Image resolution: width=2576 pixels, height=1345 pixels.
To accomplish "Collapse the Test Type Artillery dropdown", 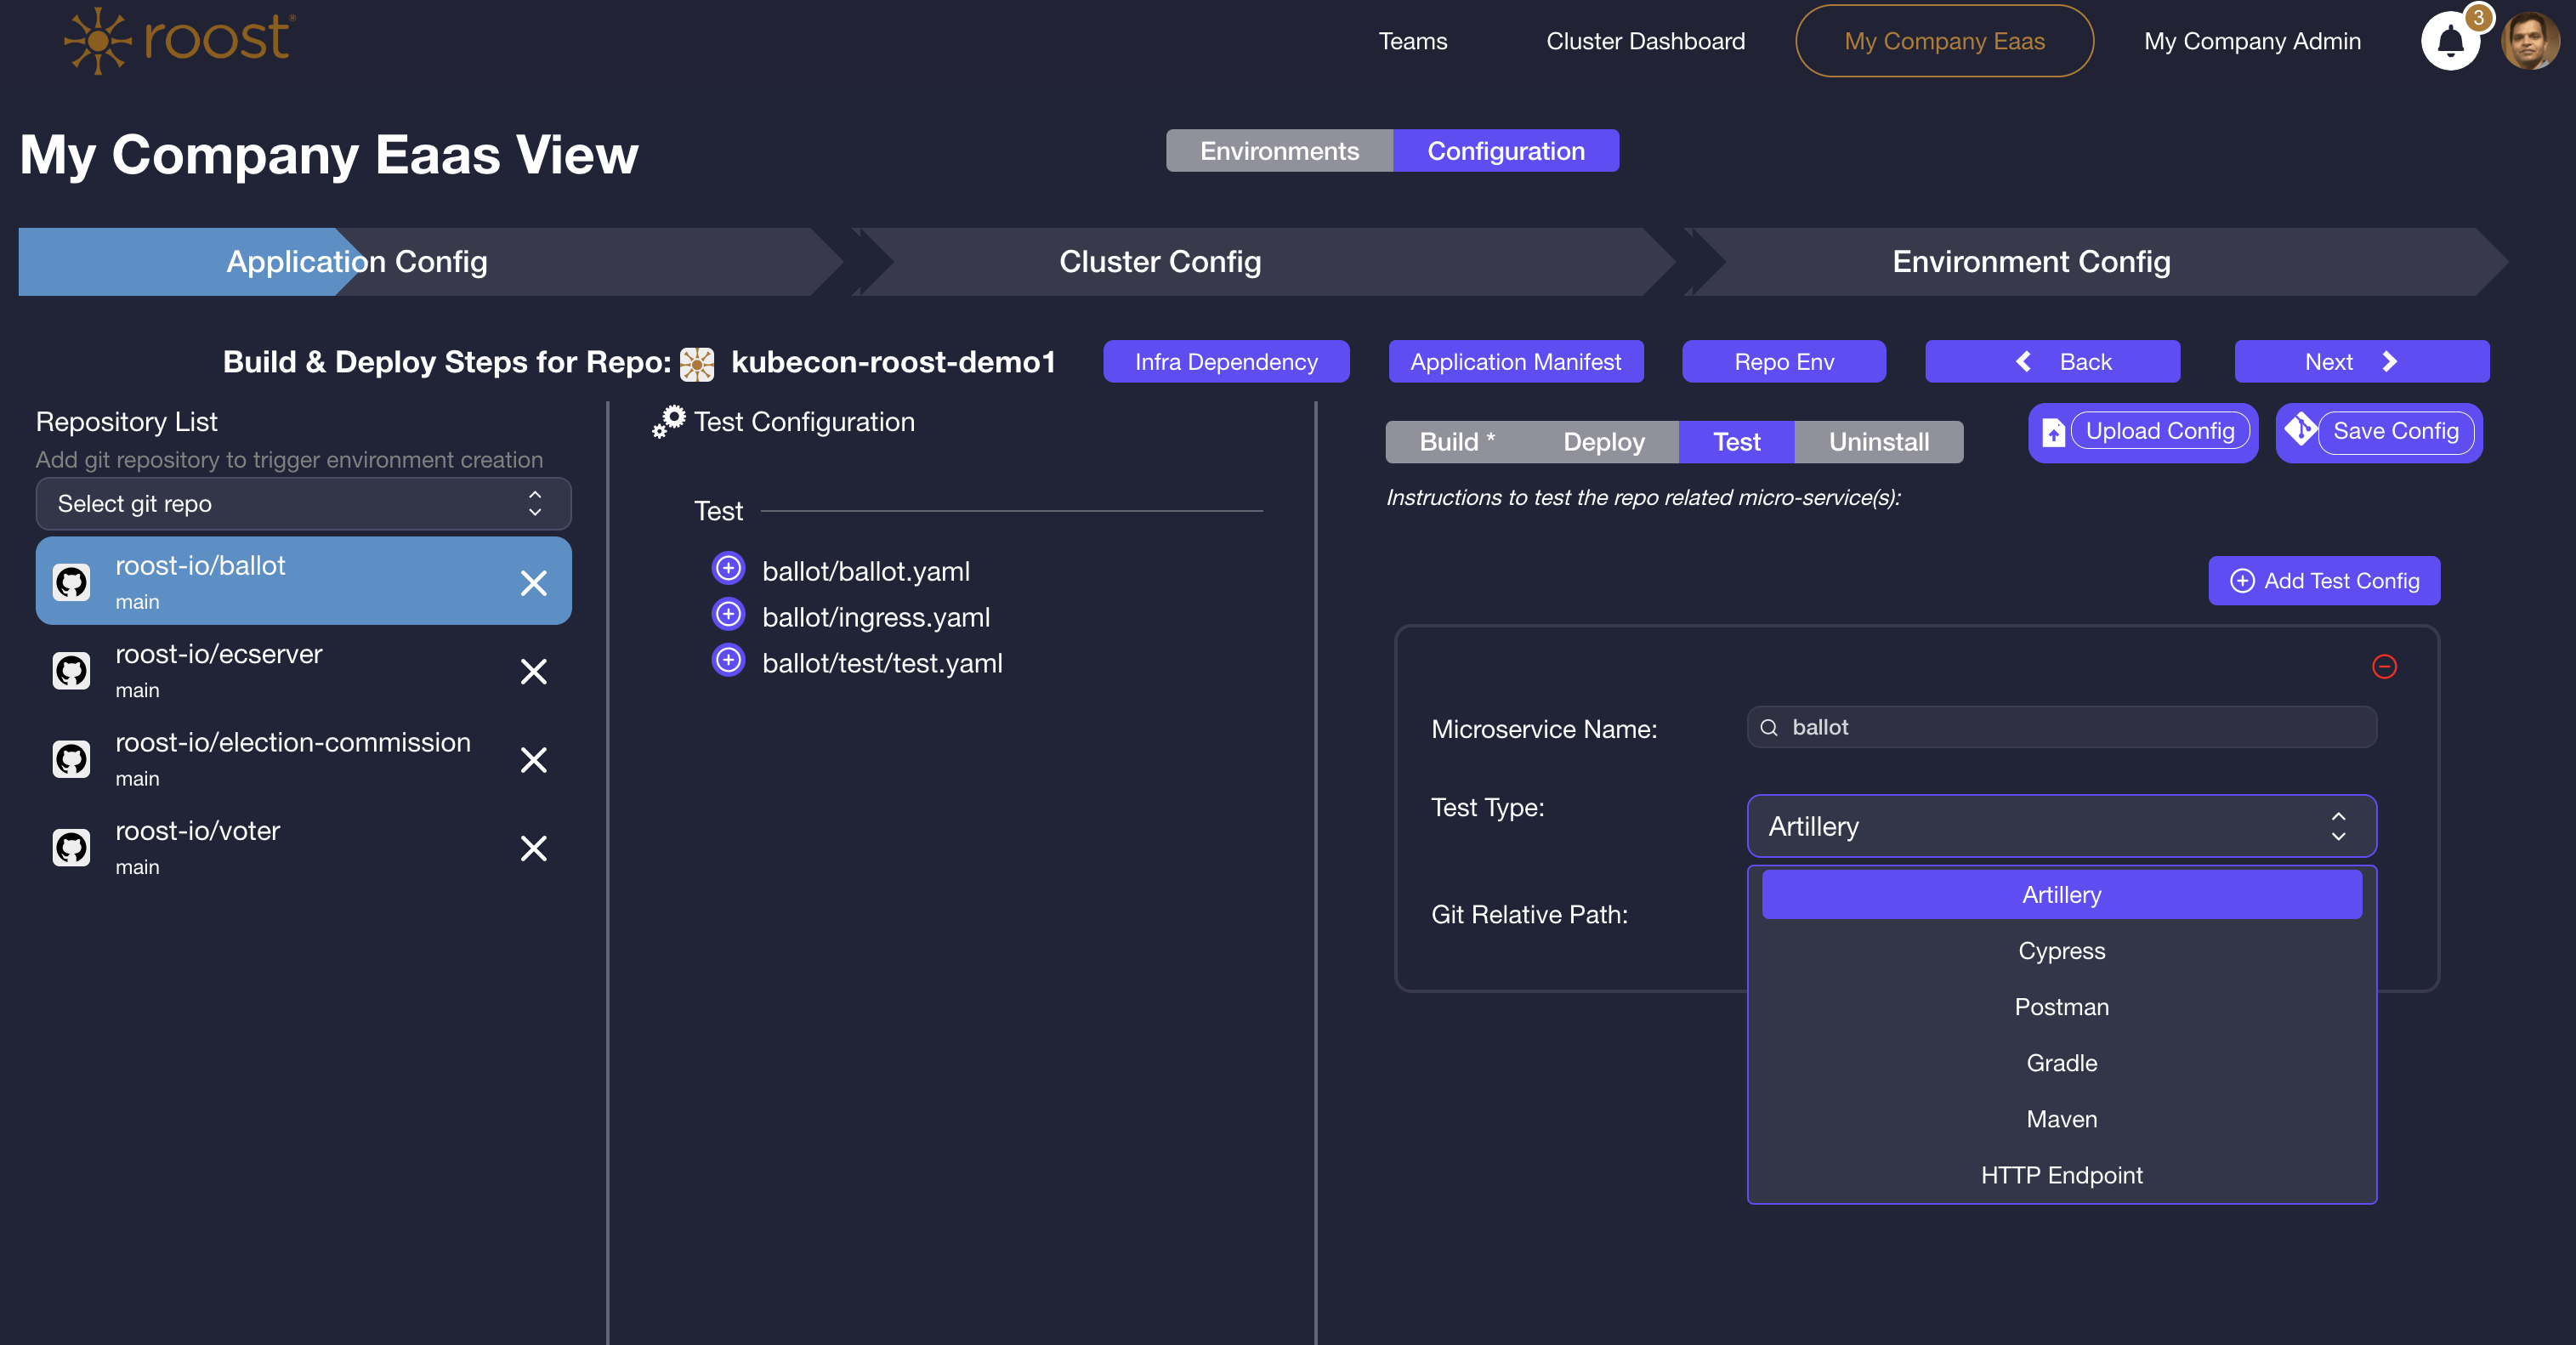I will coord(2062,826).
